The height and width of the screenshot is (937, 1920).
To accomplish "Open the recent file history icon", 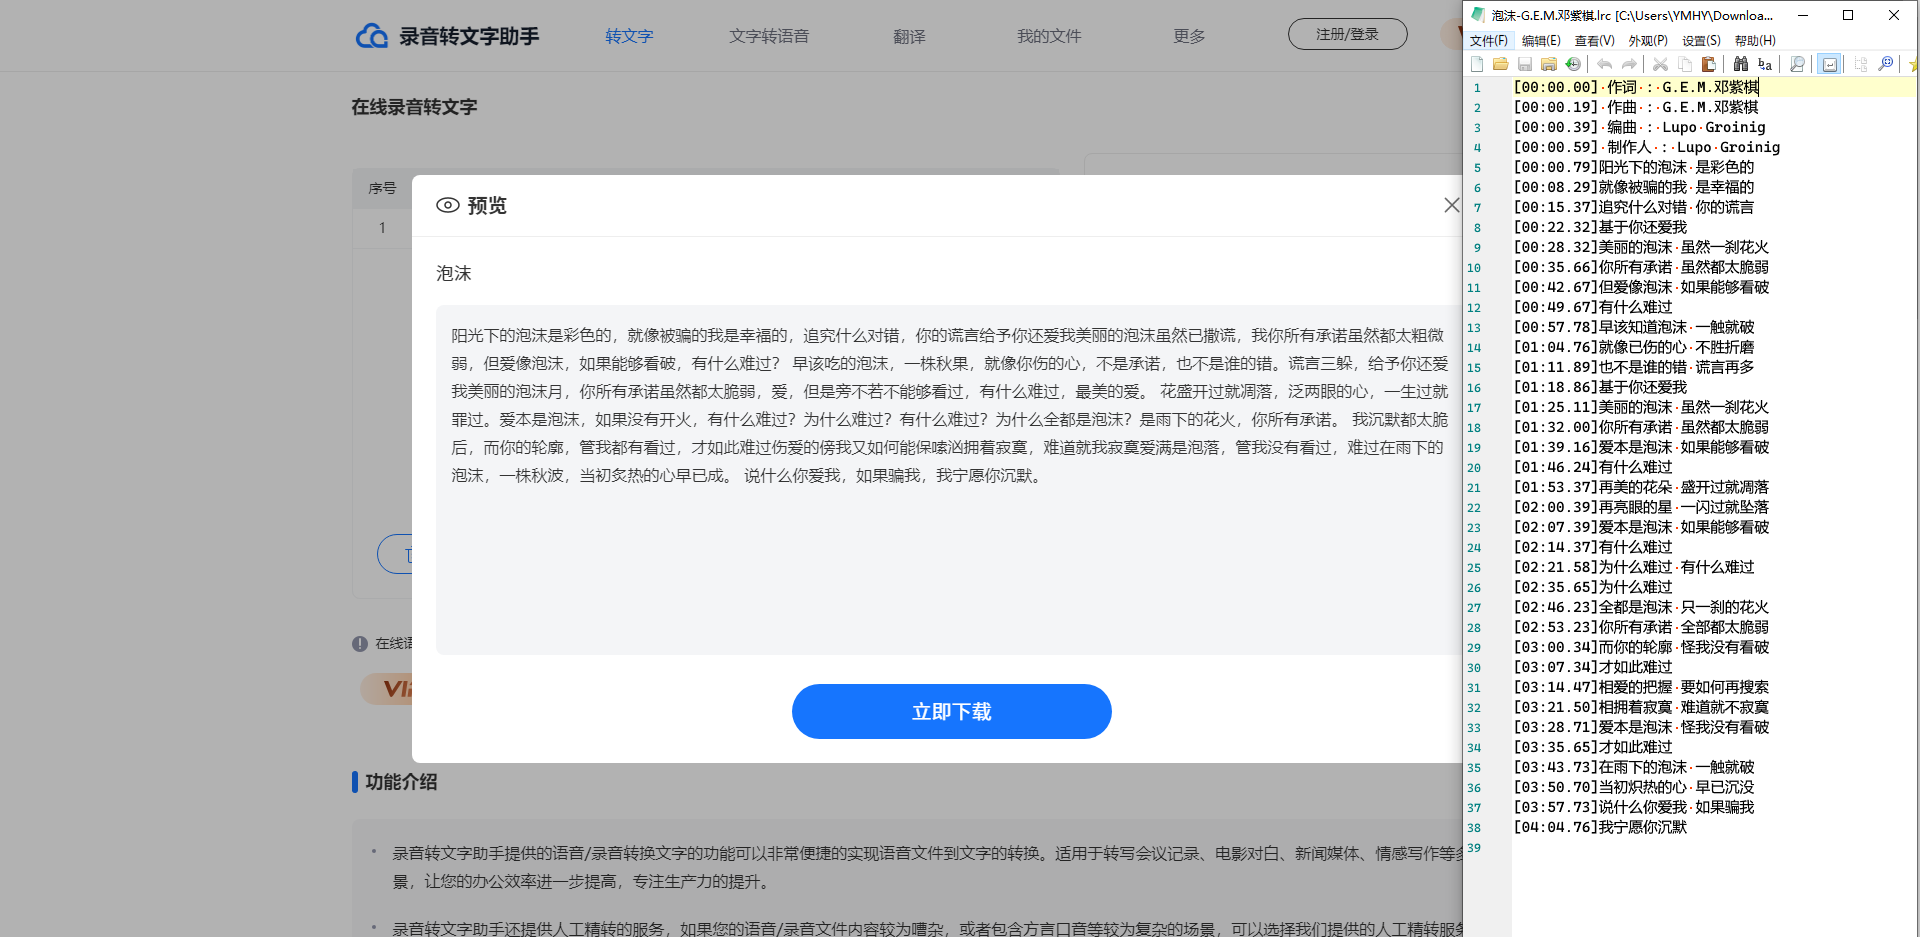I will [x=1573, y=64].
